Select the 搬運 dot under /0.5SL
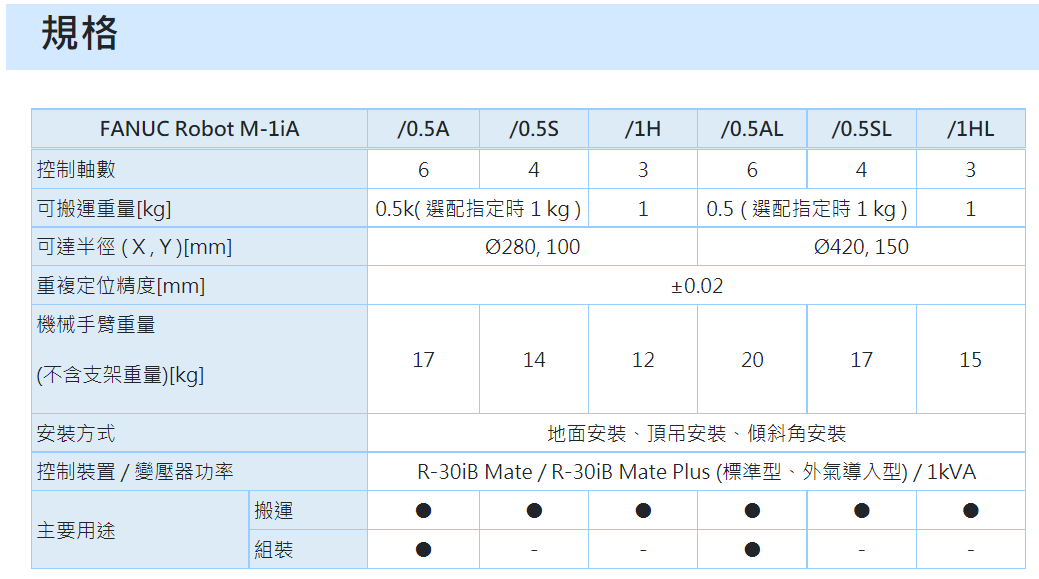1039x579 pixels. (861, 511)
